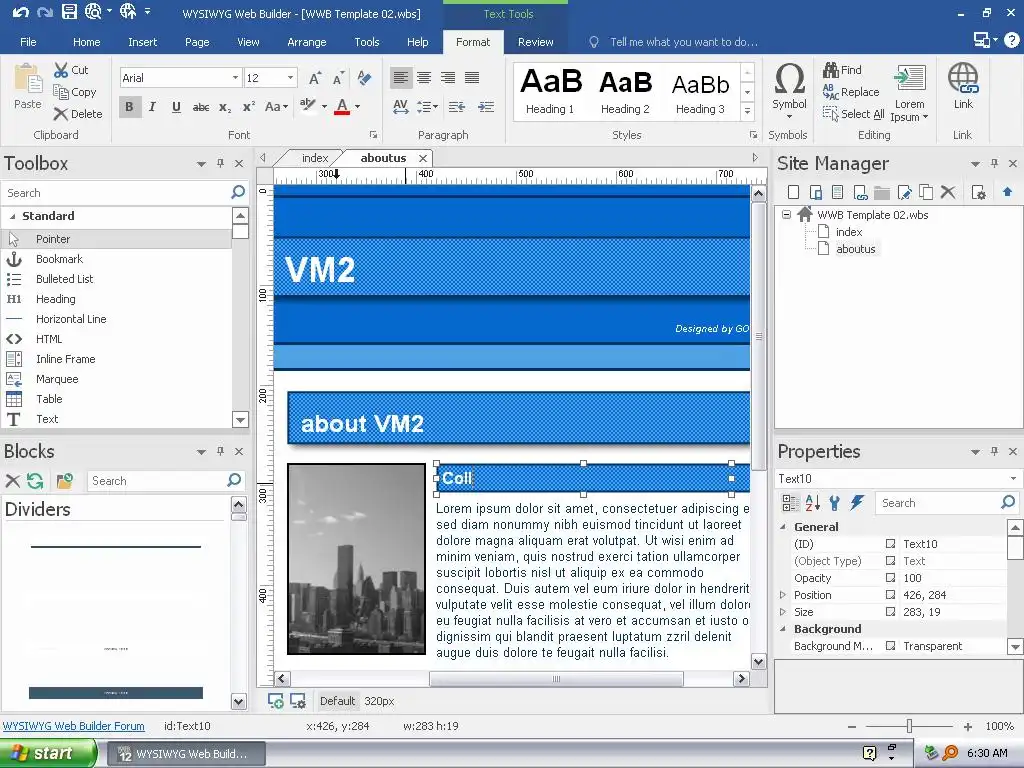1024x768 pixels.
Task: Click the Windows start button
Action: pyautogui.click(x=48, y=753)
